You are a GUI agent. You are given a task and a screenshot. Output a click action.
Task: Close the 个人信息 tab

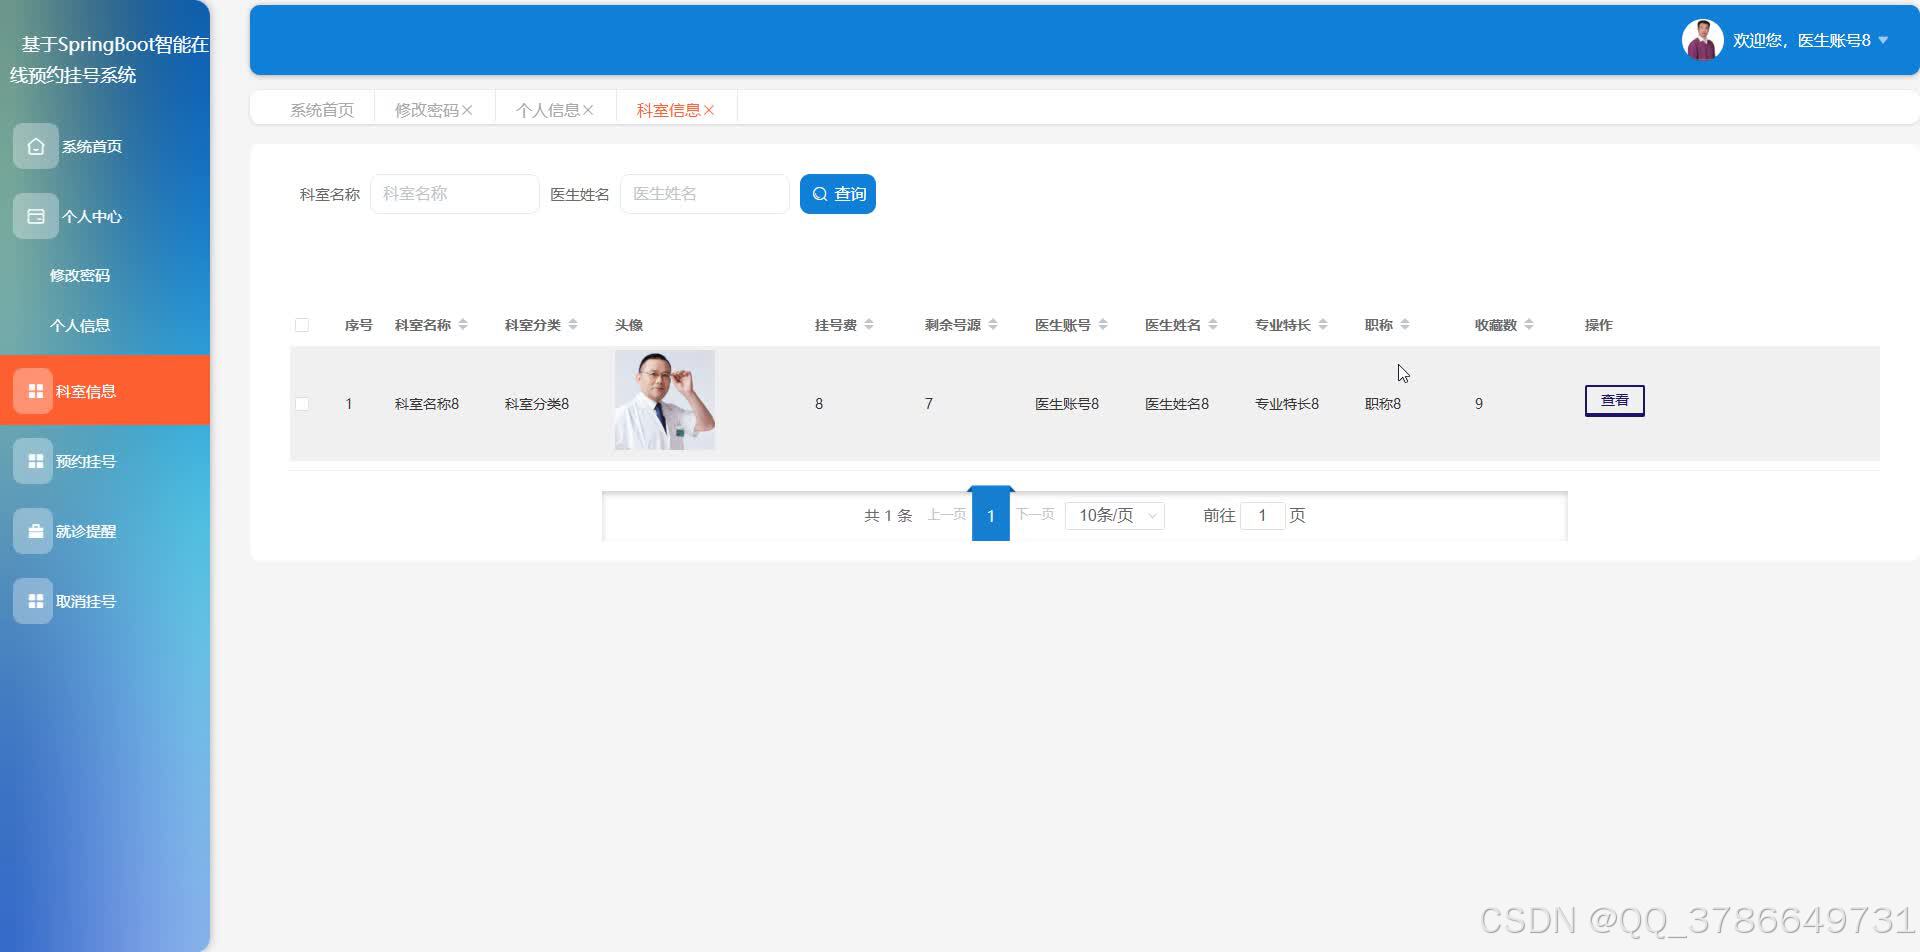(x=588, y=110)
